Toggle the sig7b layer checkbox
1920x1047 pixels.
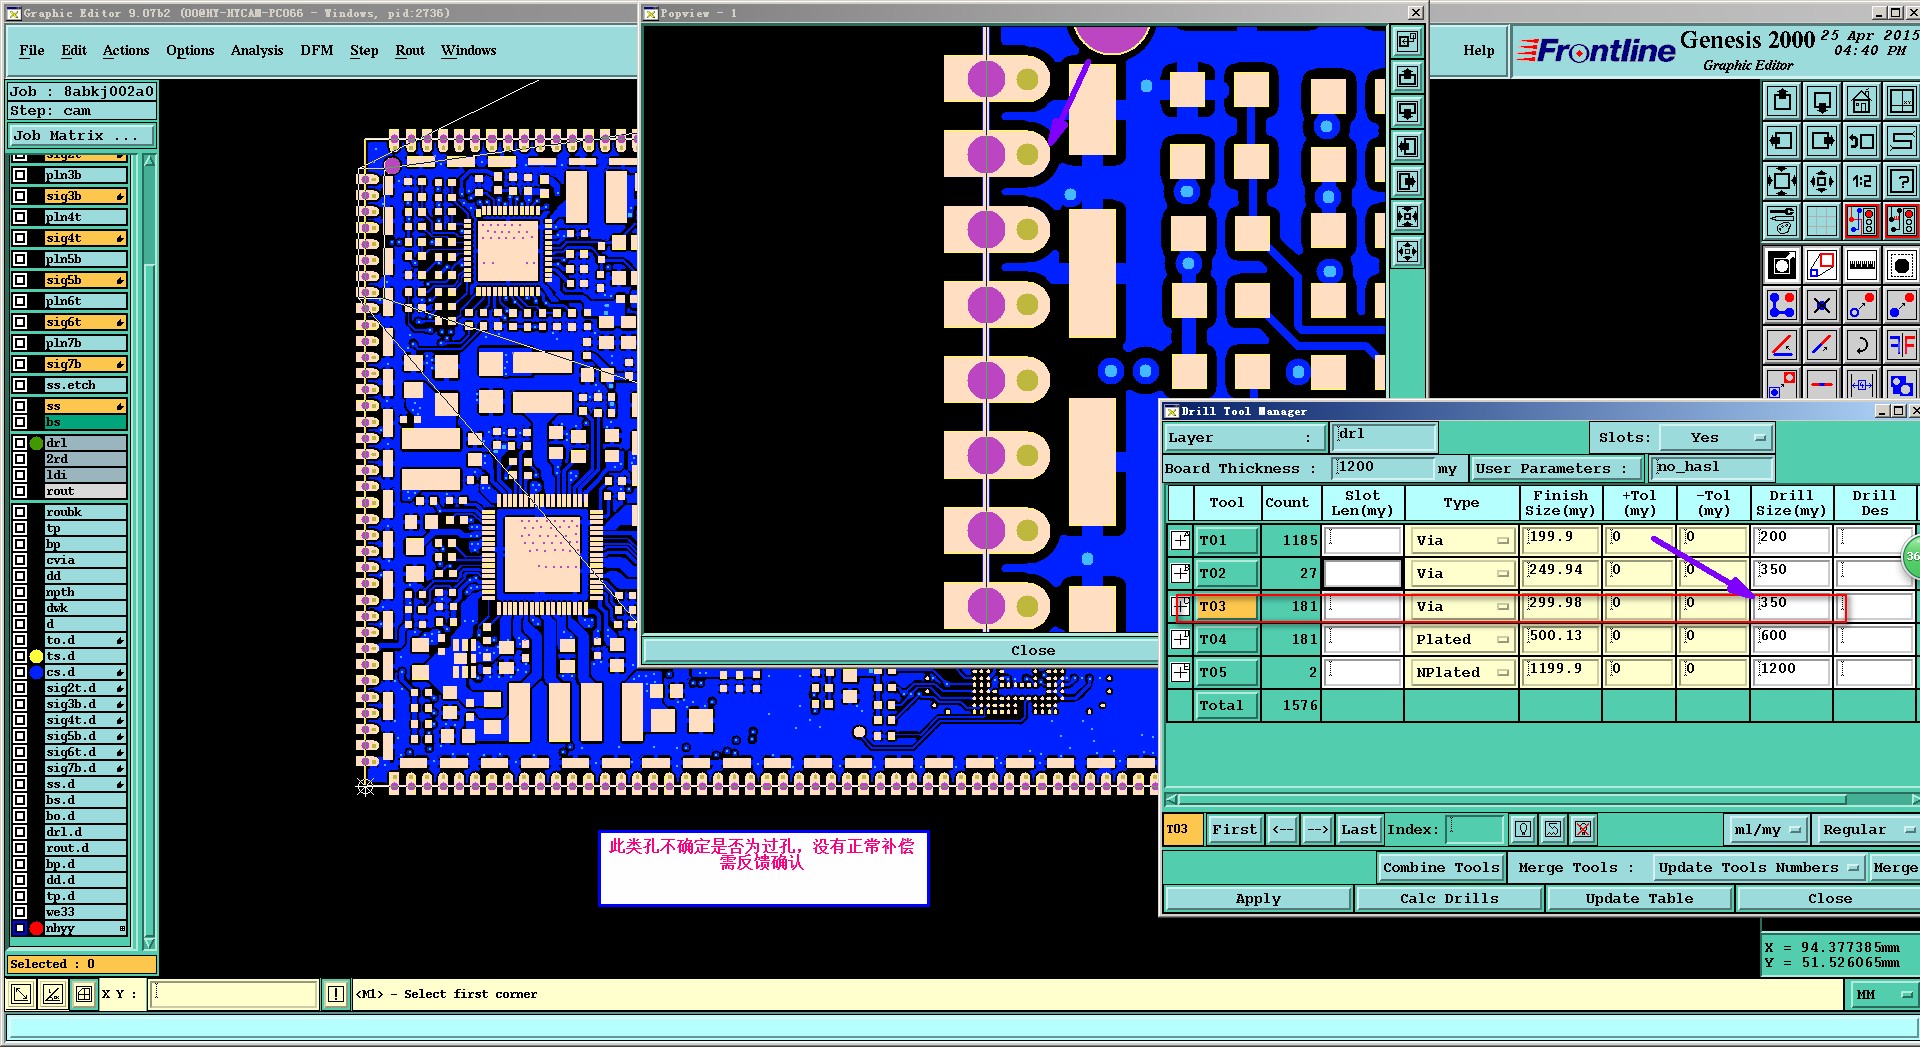[x=20, y=364]
